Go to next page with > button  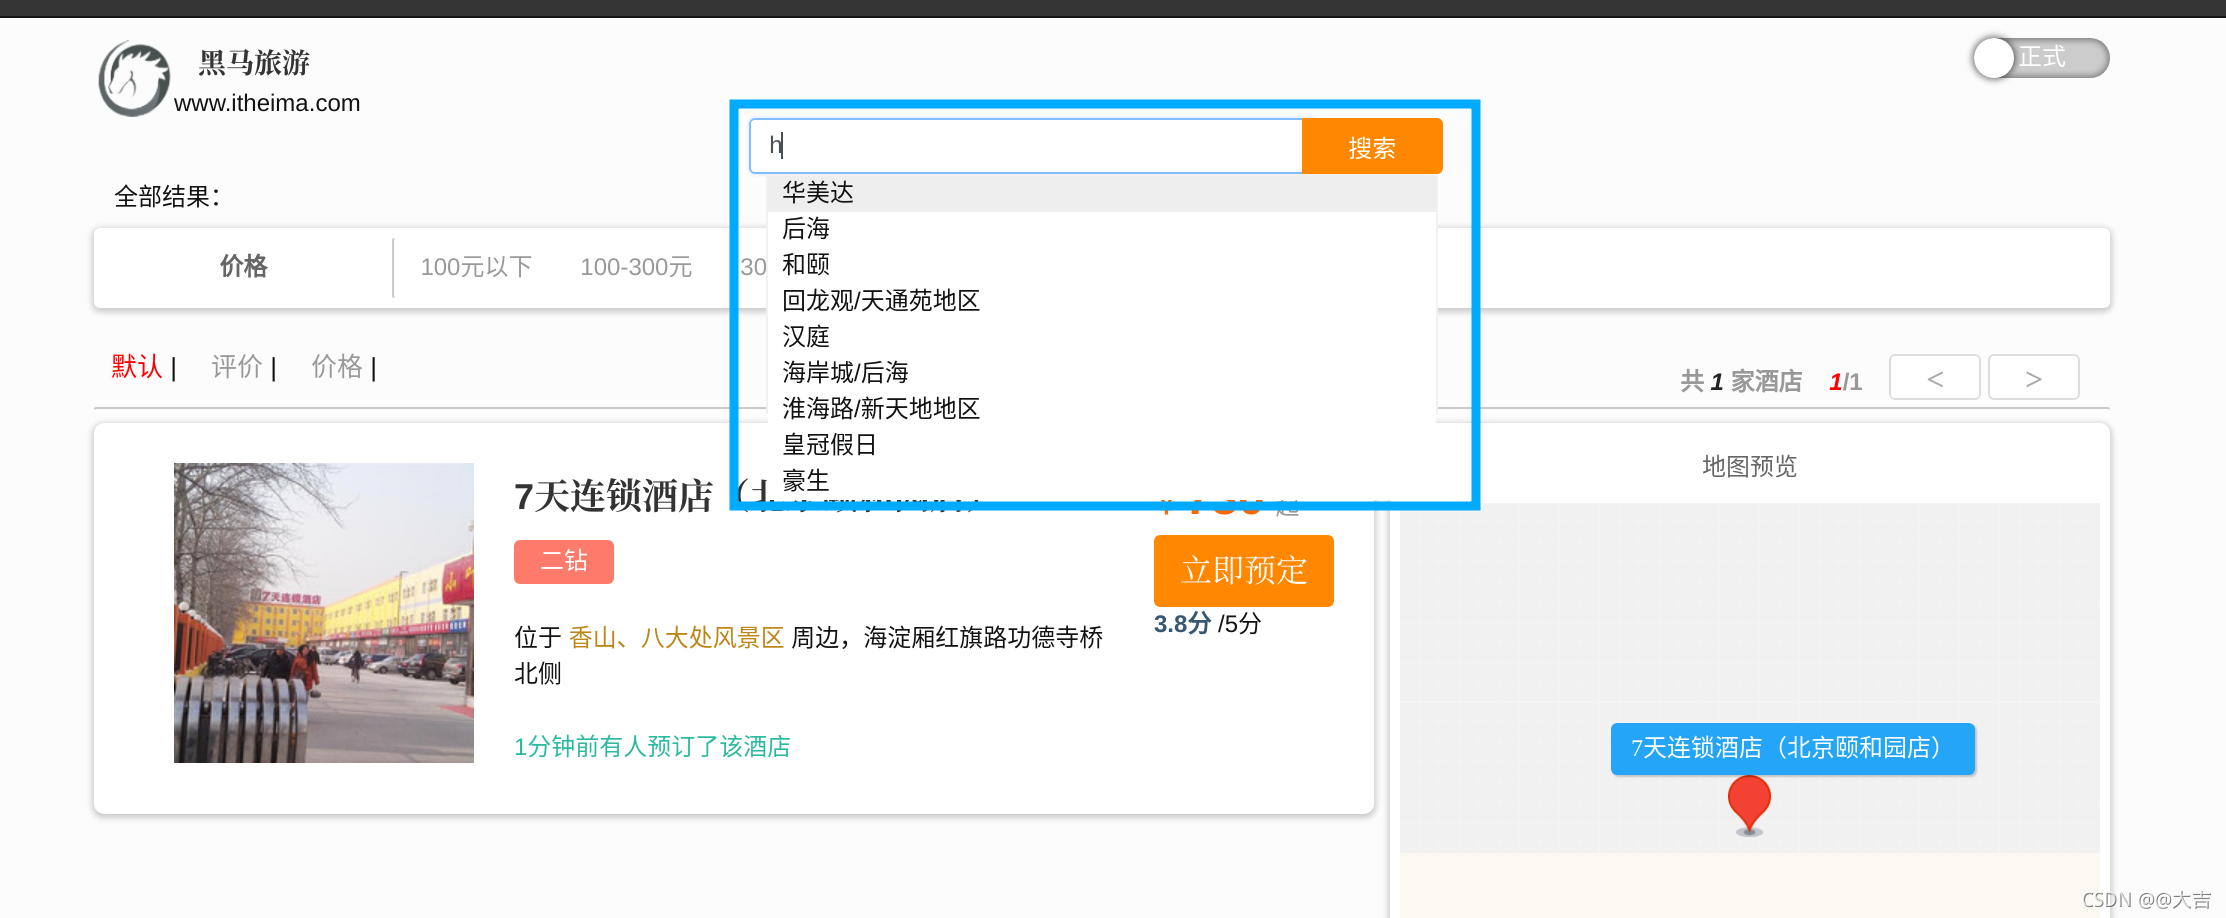click(2034, 378)
